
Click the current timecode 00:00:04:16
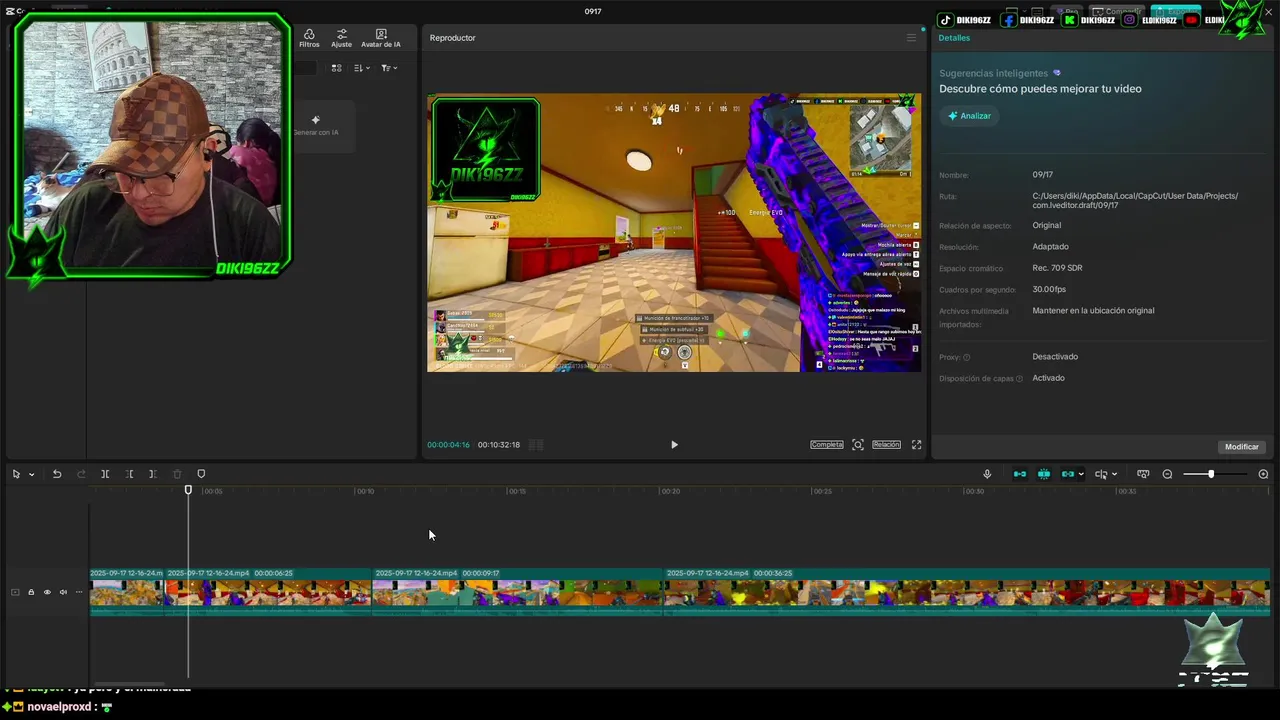click(x=448, y=445)
